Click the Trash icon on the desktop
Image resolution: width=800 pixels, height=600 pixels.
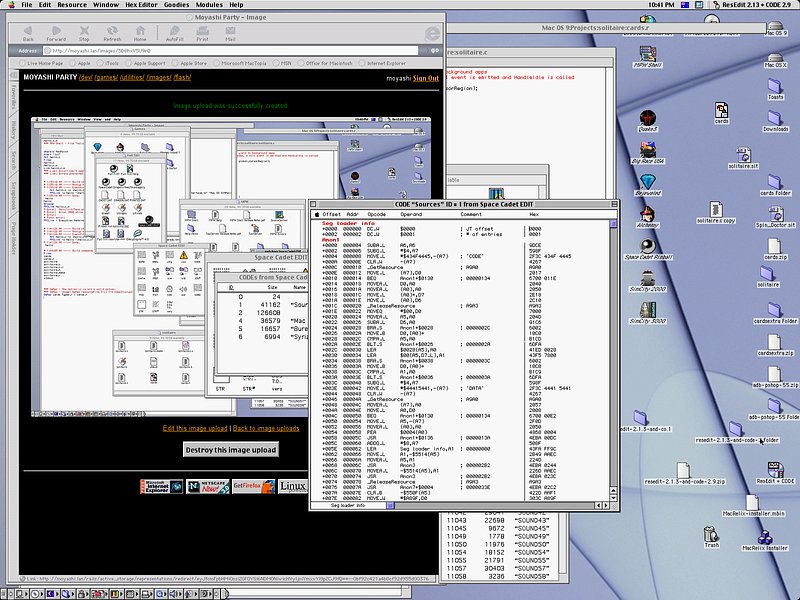[x=711, y=534]
